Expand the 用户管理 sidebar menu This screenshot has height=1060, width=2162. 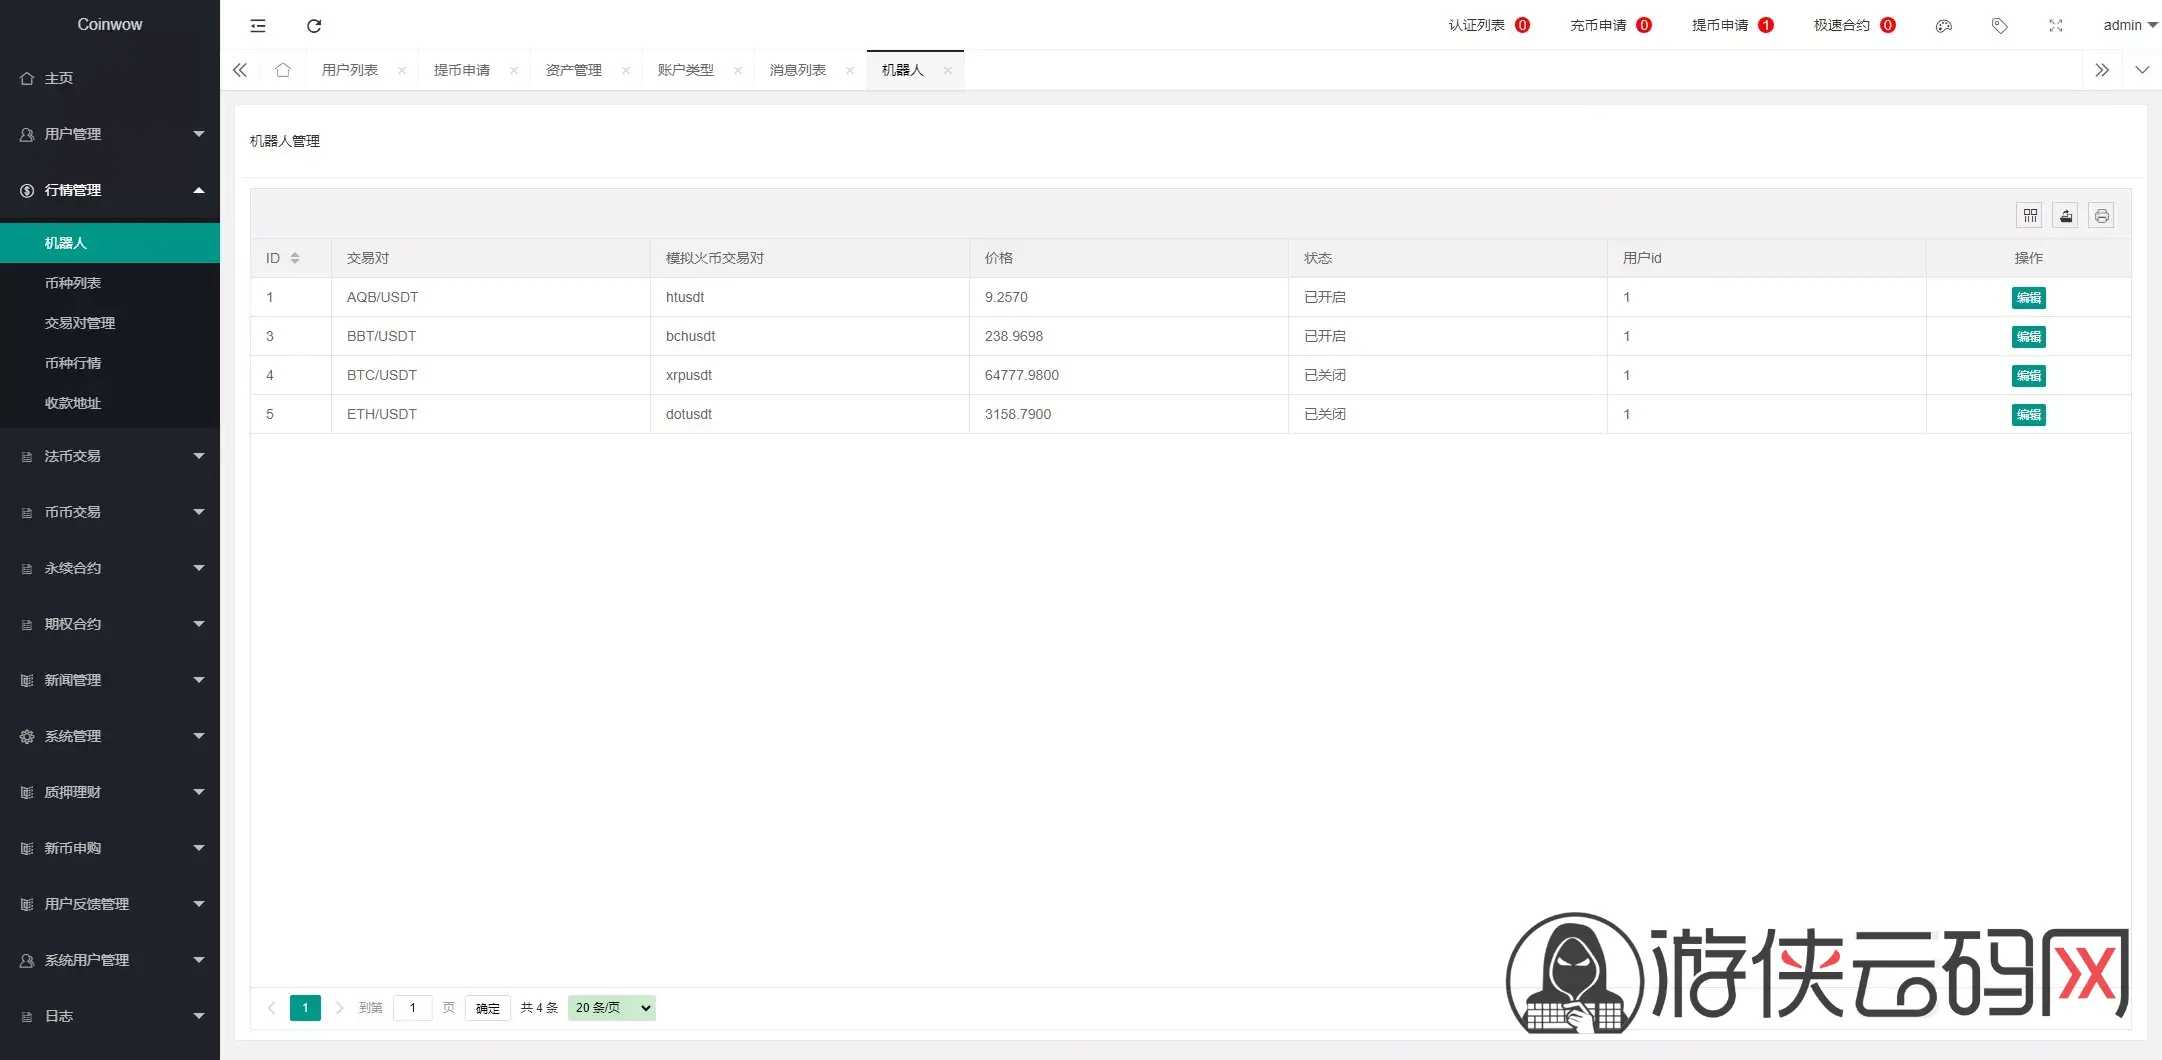coord(110,134)
